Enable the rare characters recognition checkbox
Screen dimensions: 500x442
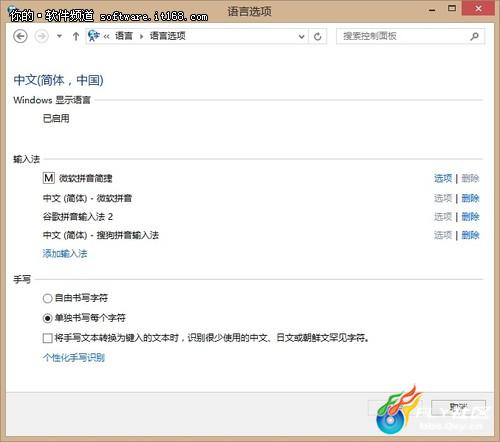coord(47,338)
